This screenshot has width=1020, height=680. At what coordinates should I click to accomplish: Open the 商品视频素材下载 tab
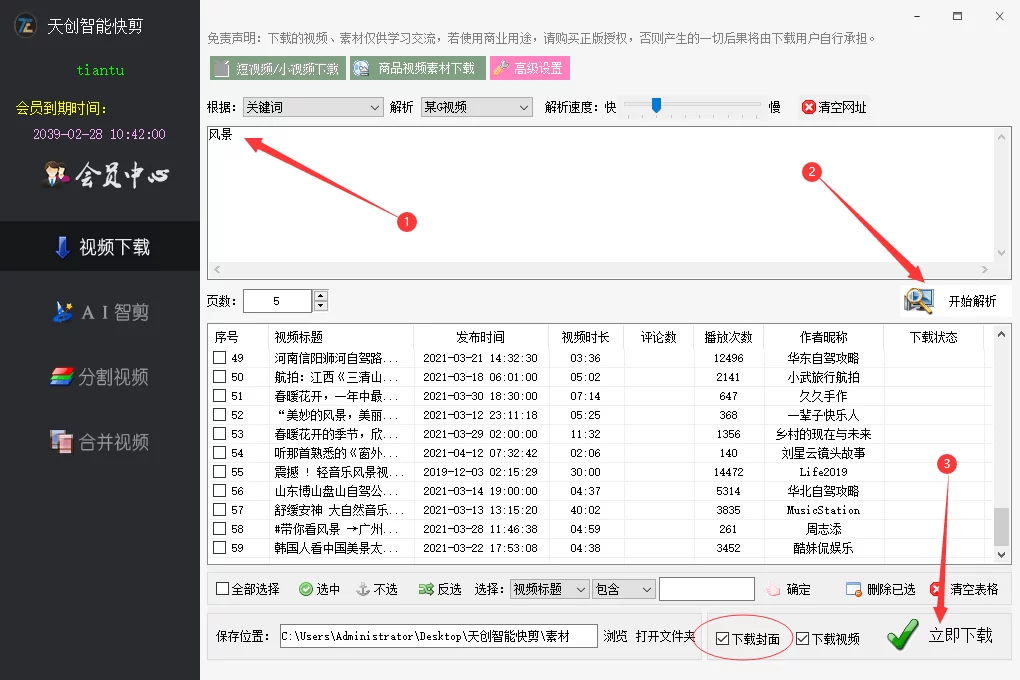click(417, 68)
